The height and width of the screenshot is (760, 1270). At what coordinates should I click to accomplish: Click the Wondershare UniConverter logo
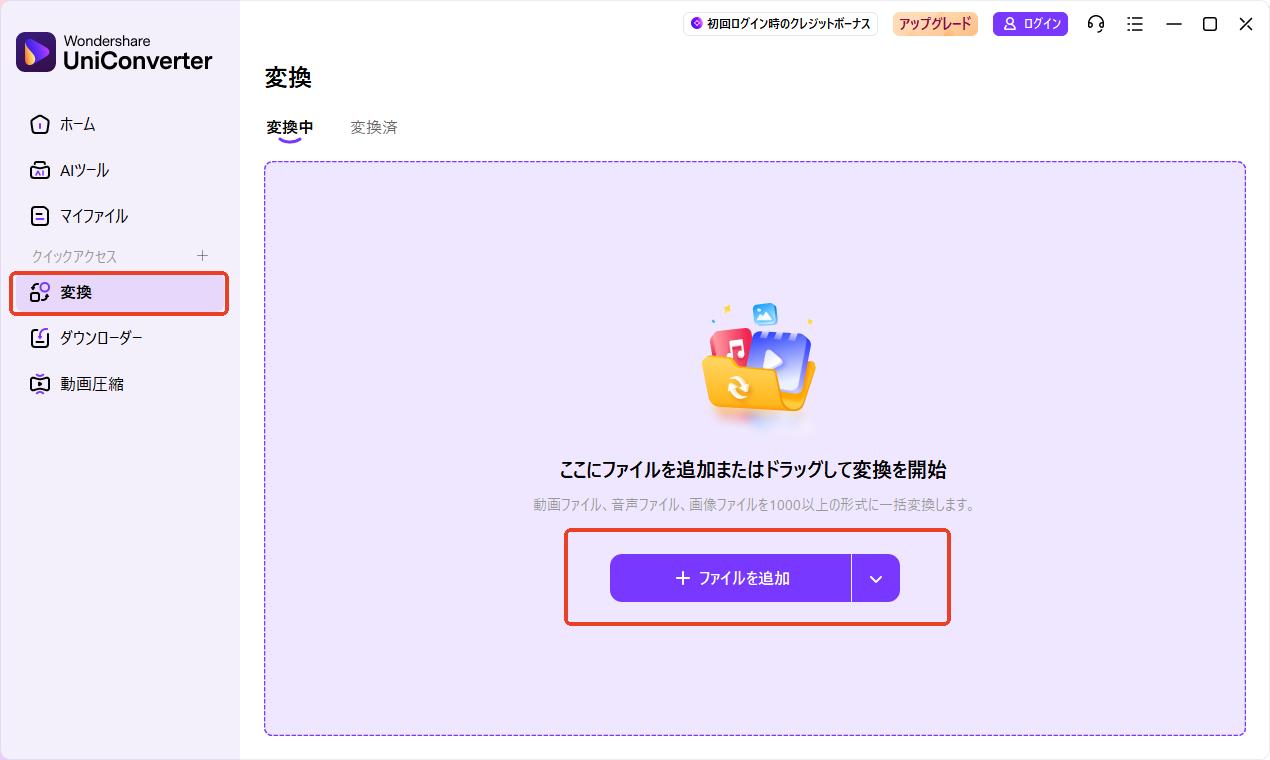pos(108,51)
